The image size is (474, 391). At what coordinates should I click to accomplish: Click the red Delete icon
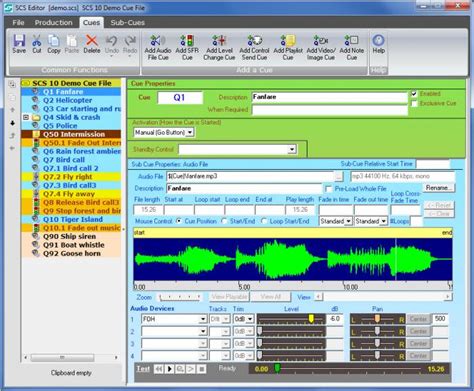click(x=92, y=44)
